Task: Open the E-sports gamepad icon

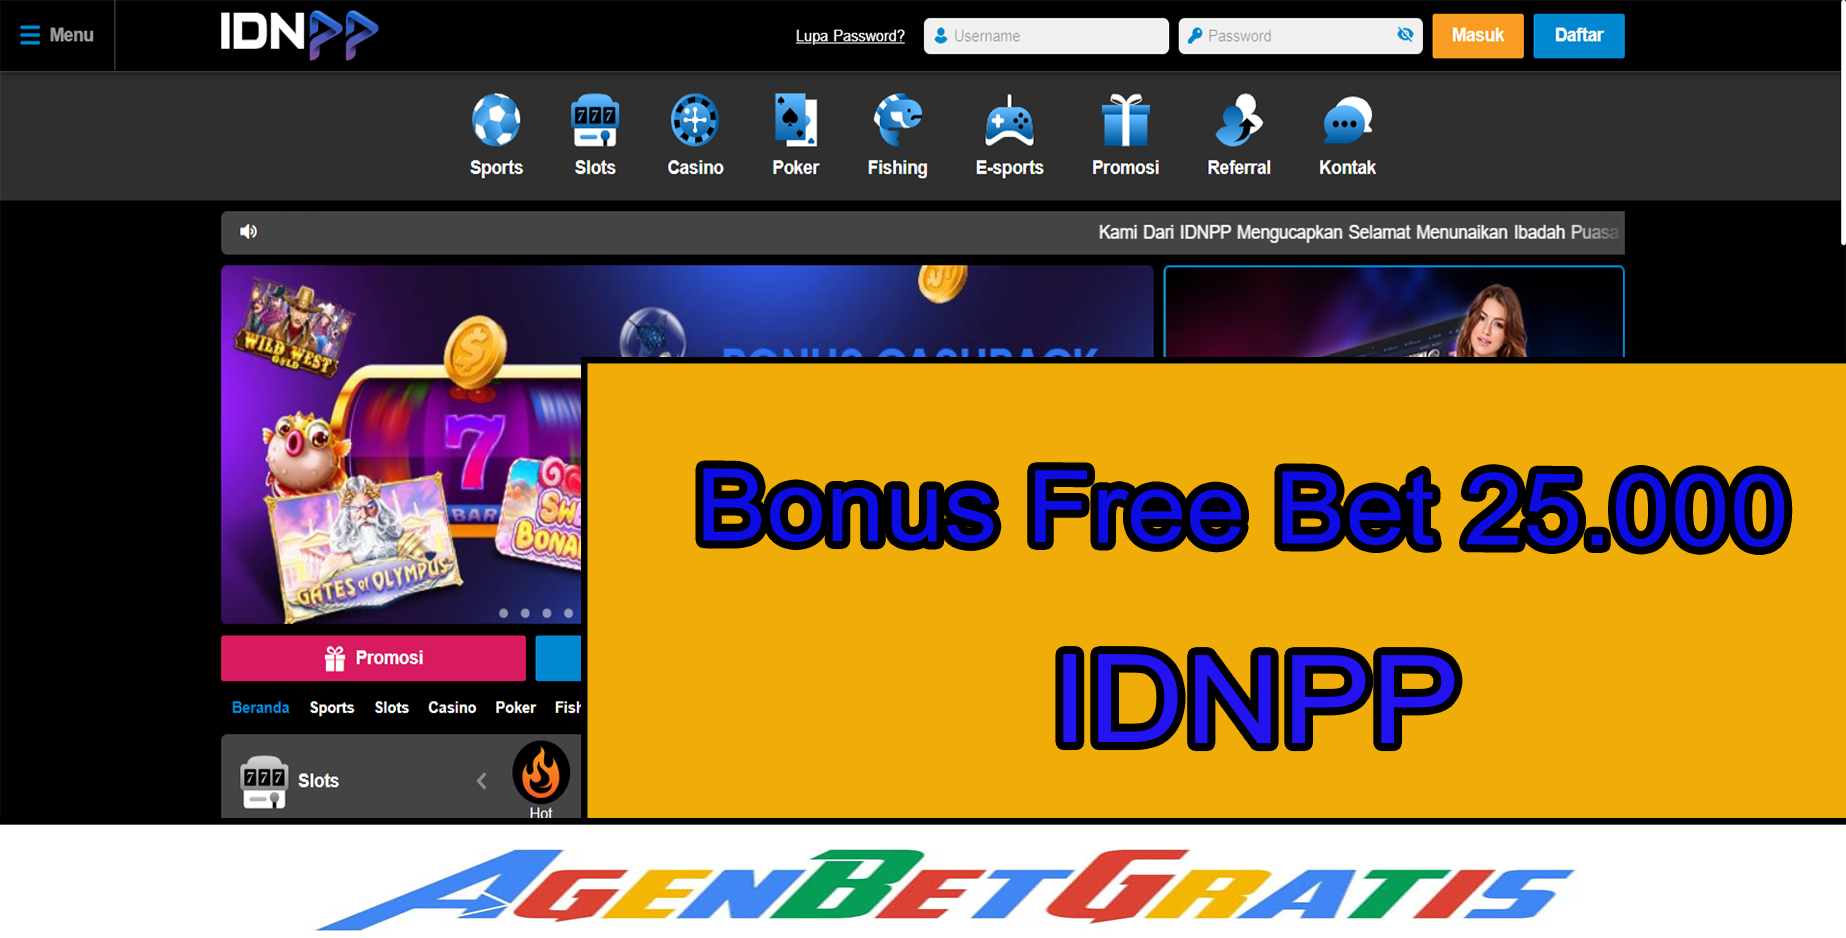Action: [1010, 122]
